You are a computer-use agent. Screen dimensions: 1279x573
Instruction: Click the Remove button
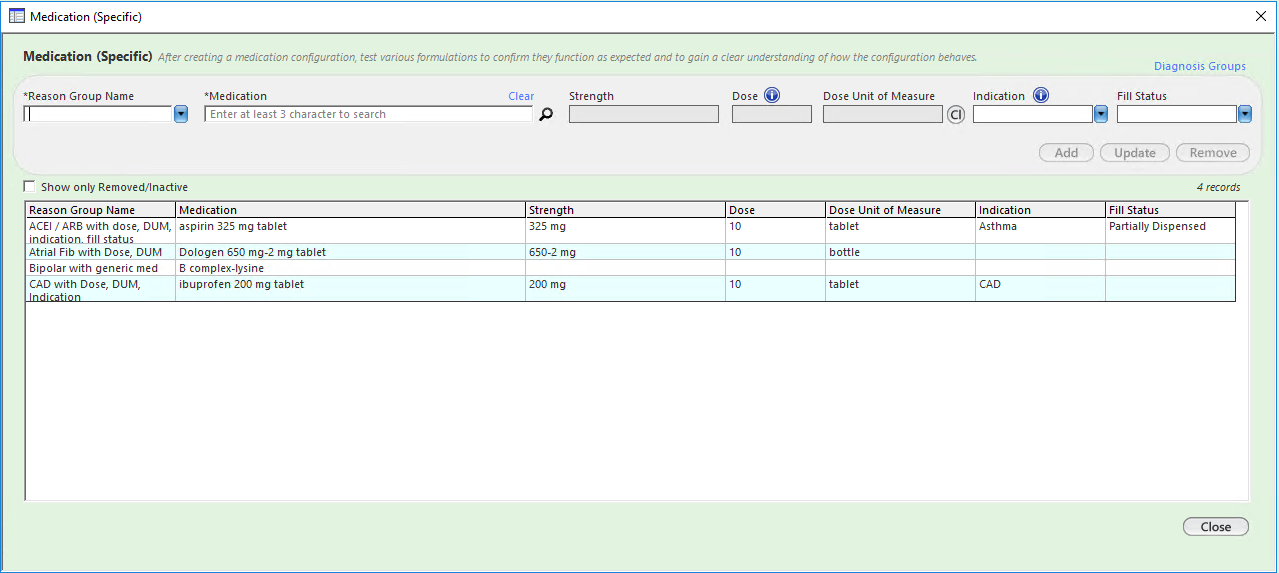(1213, 153)
